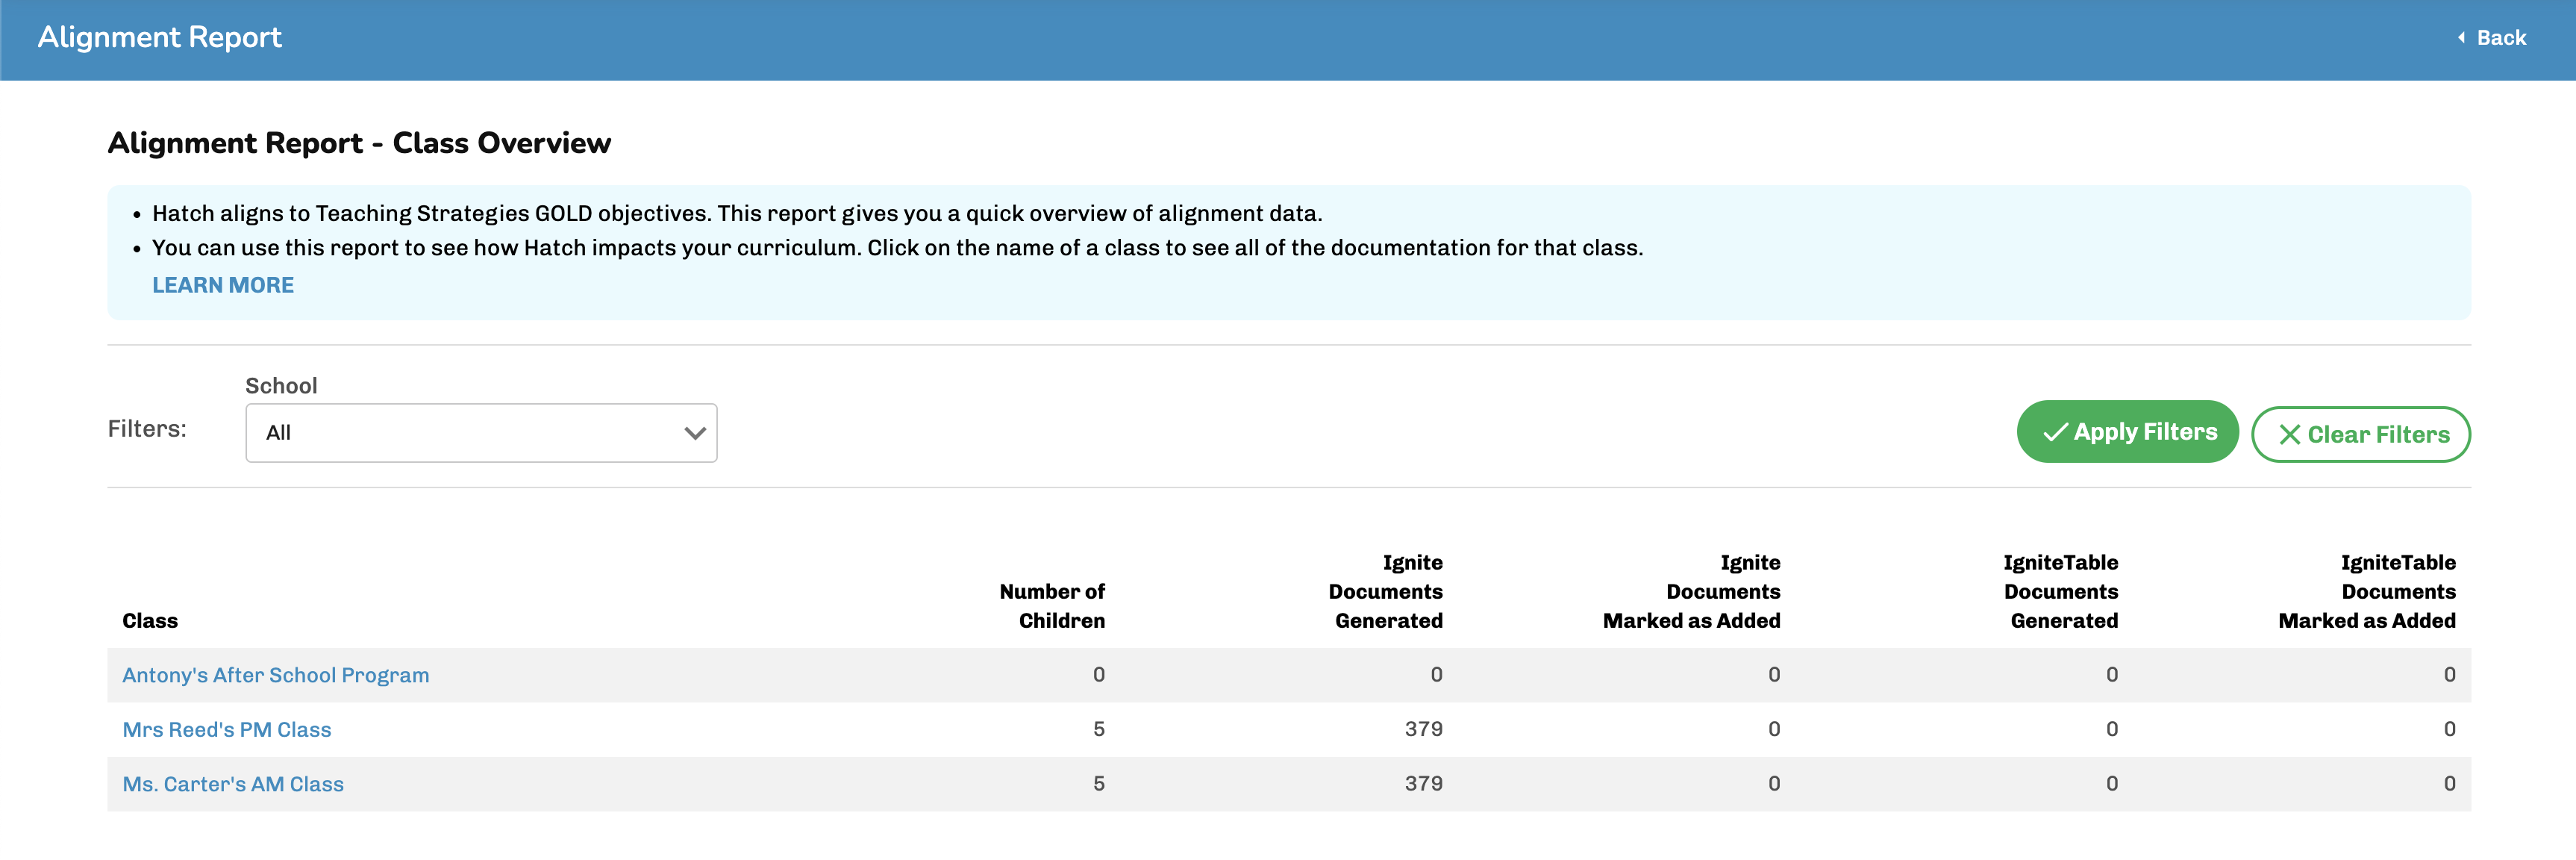Click the Alignment Report page title in header

click(160, 37)
